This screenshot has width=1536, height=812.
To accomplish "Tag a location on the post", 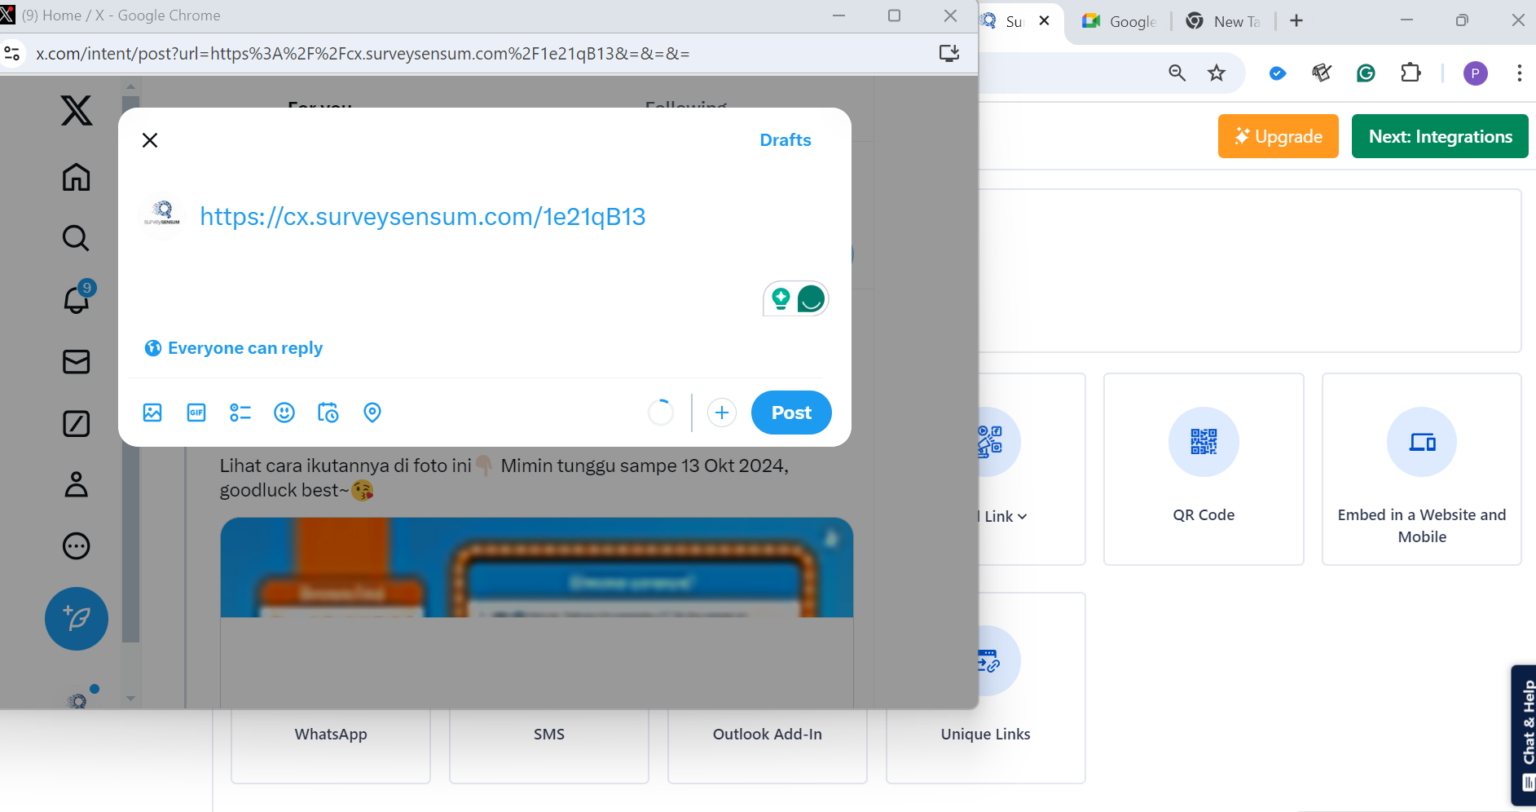I will (x=372, y=412).
